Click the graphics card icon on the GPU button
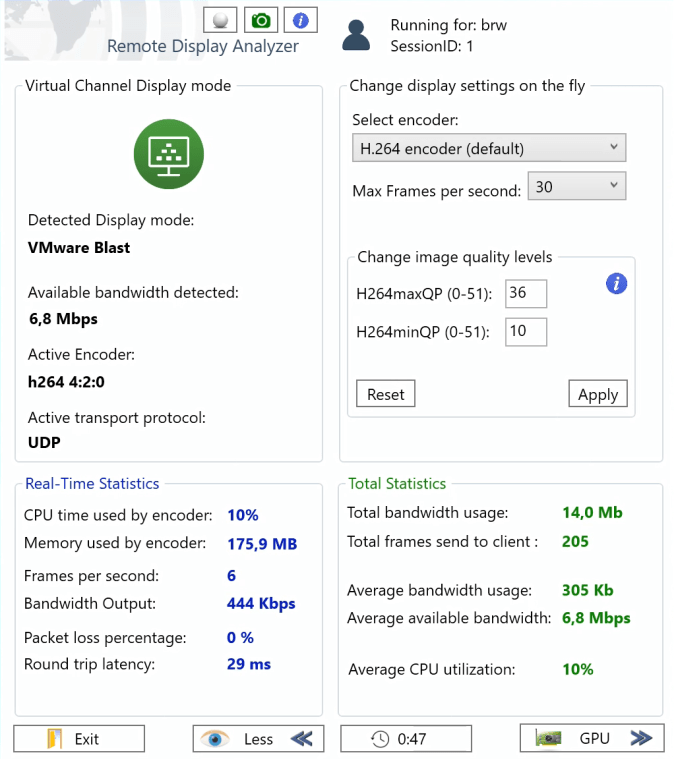This screenshot has height=759, width=676. [x=547, y=739]
